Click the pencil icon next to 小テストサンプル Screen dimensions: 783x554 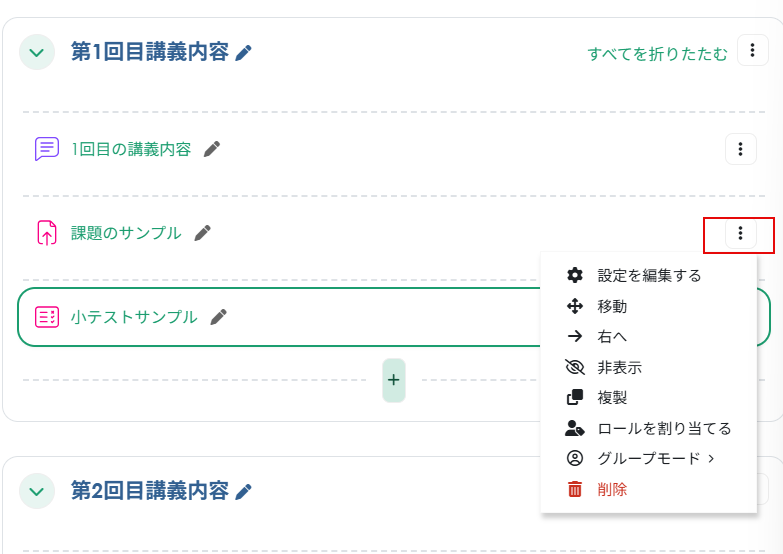(219, 317)
